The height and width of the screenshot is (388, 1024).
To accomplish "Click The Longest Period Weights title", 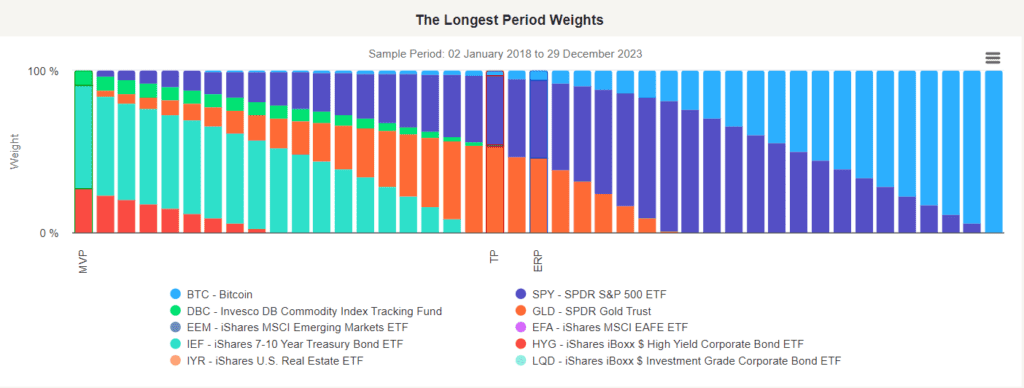I will 509,20.
